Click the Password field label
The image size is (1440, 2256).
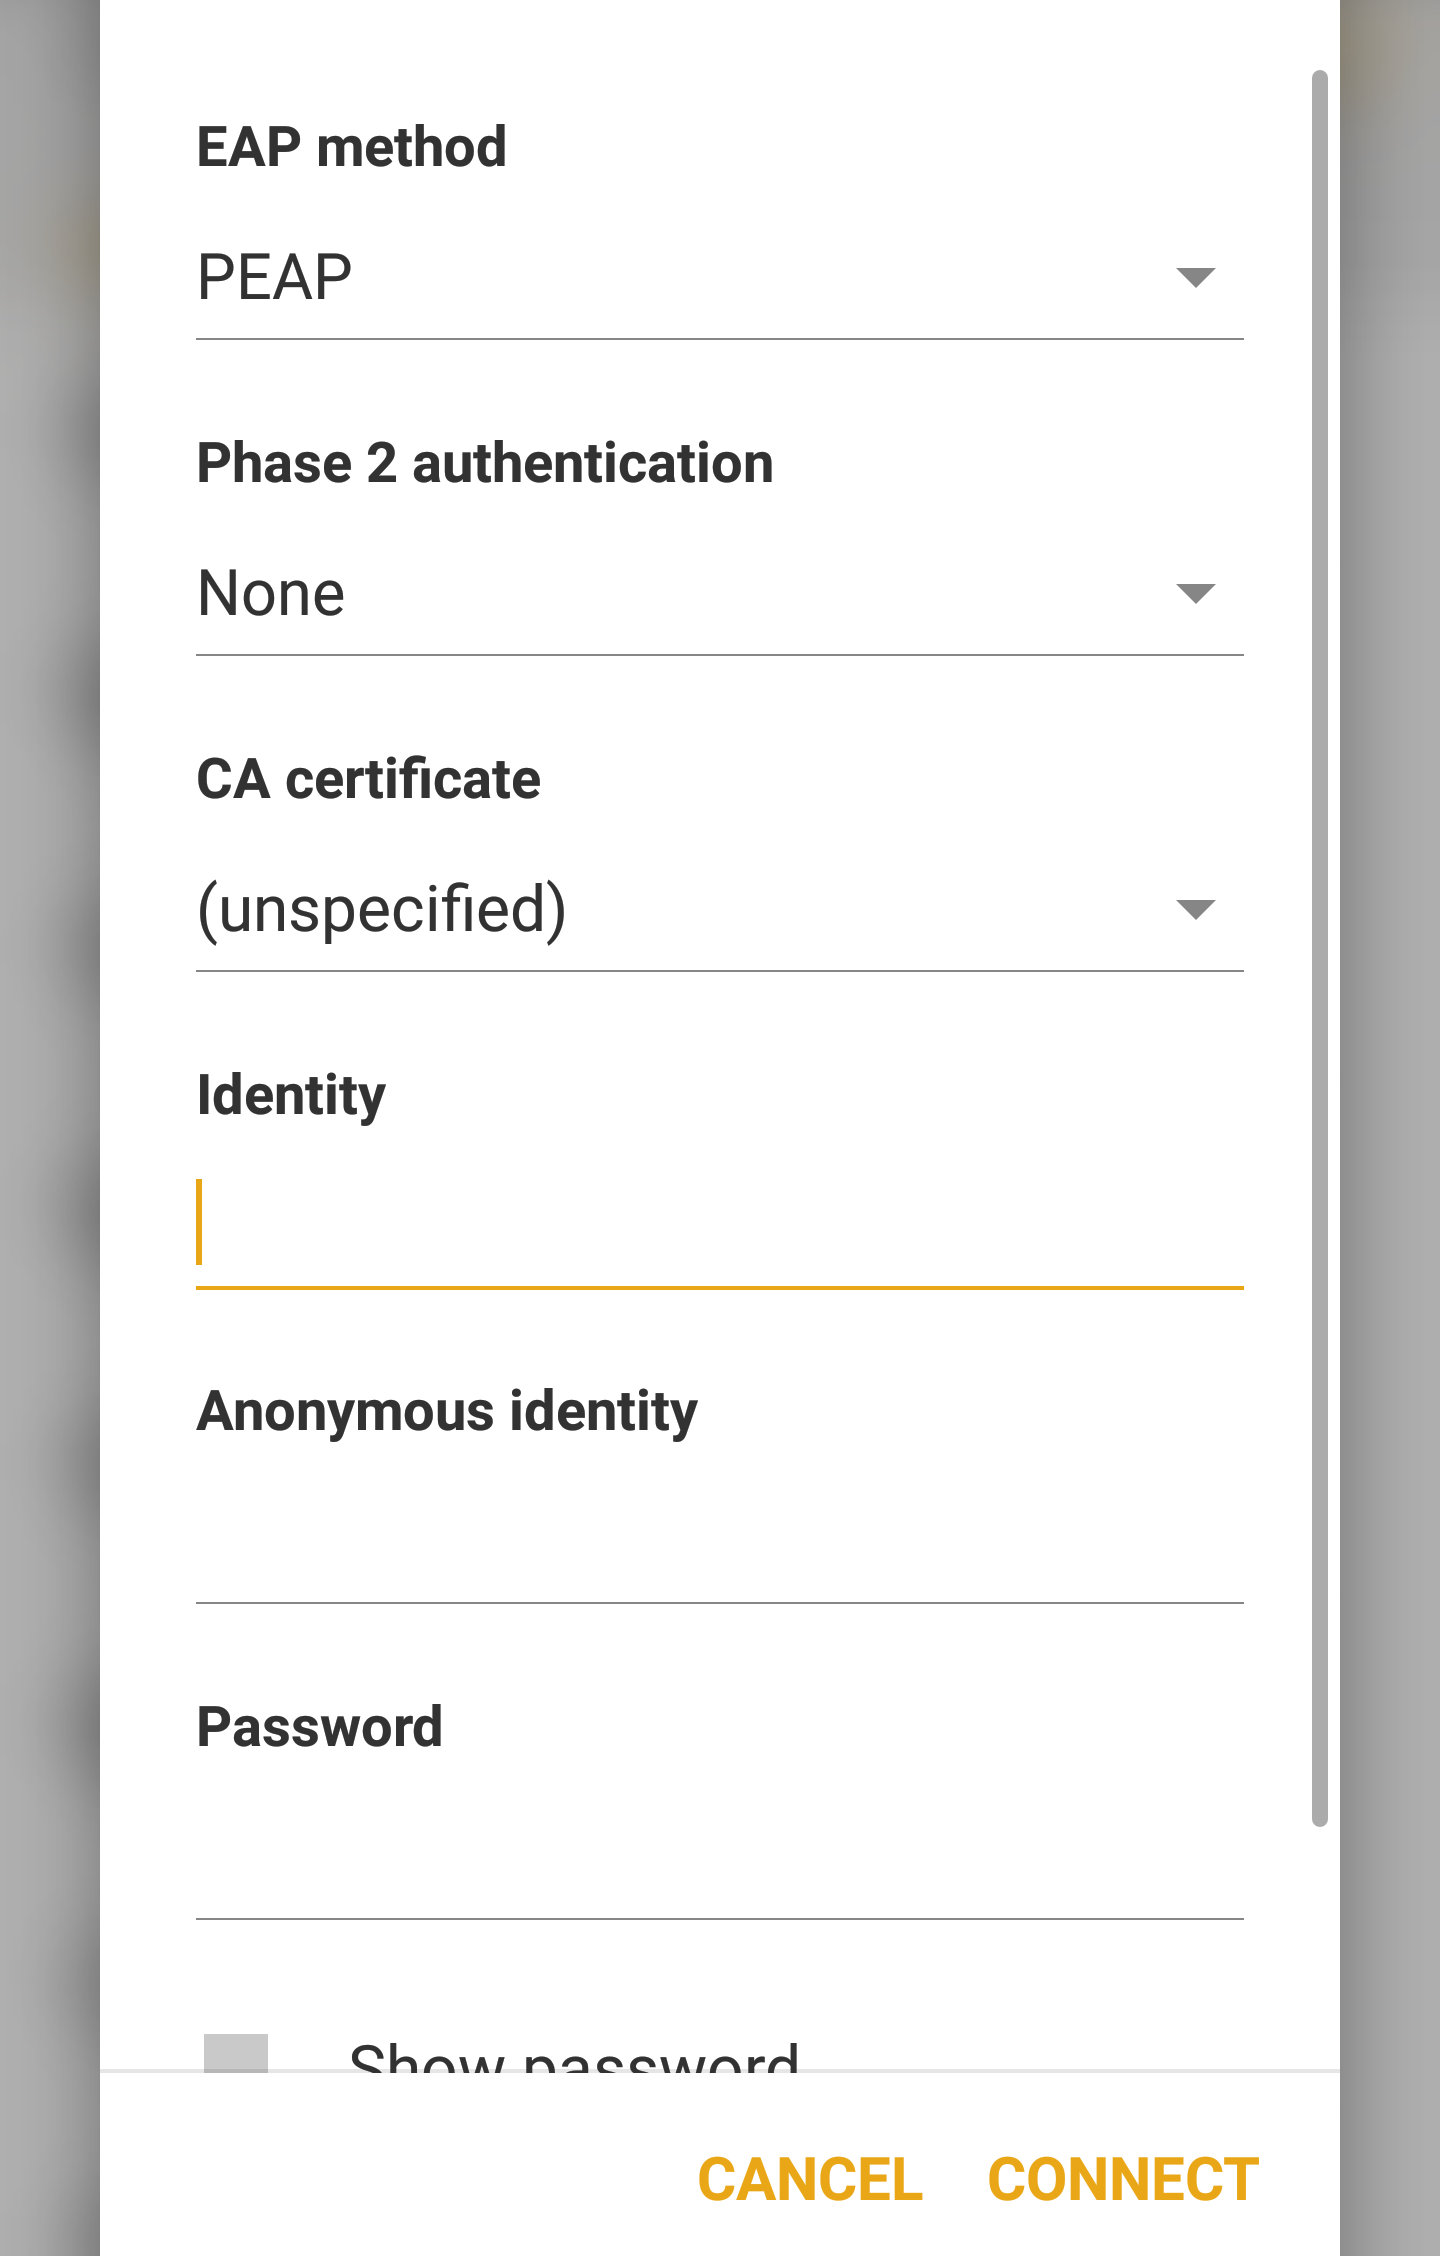320,1727
